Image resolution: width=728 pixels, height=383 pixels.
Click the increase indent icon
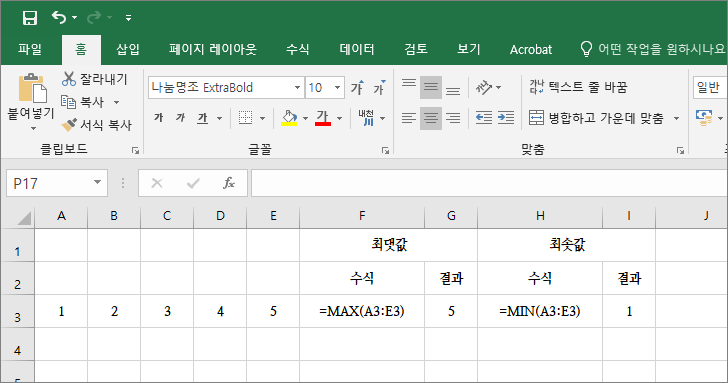506,118
